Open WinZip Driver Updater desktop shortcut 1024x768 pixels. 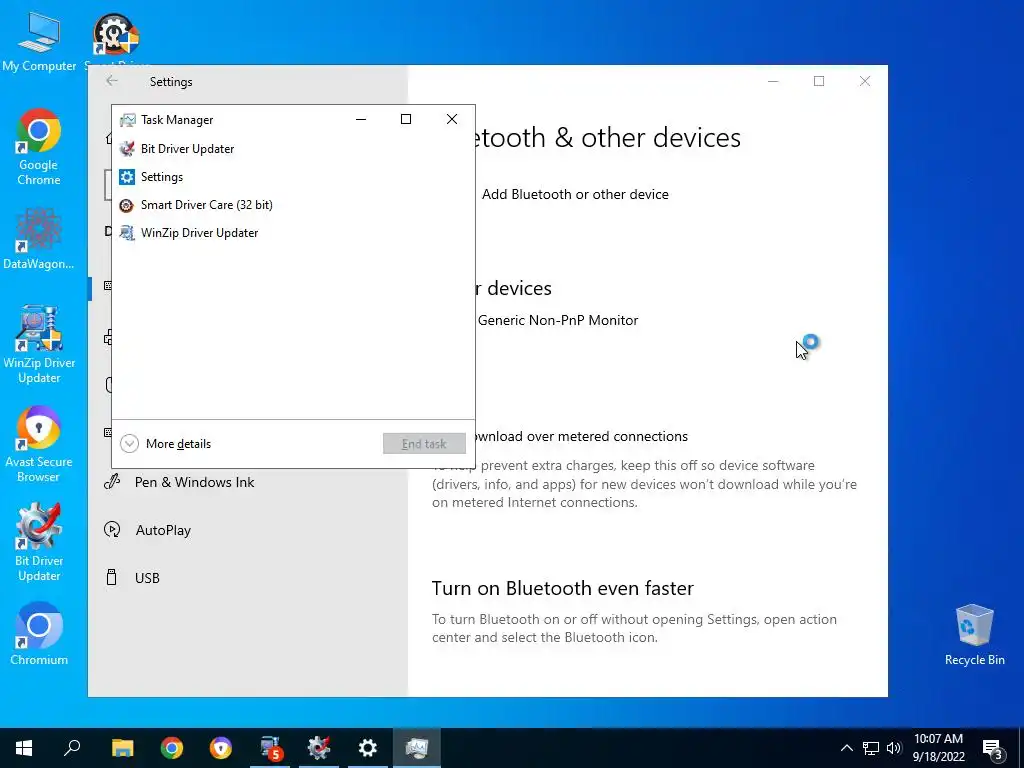pos(39,345)
